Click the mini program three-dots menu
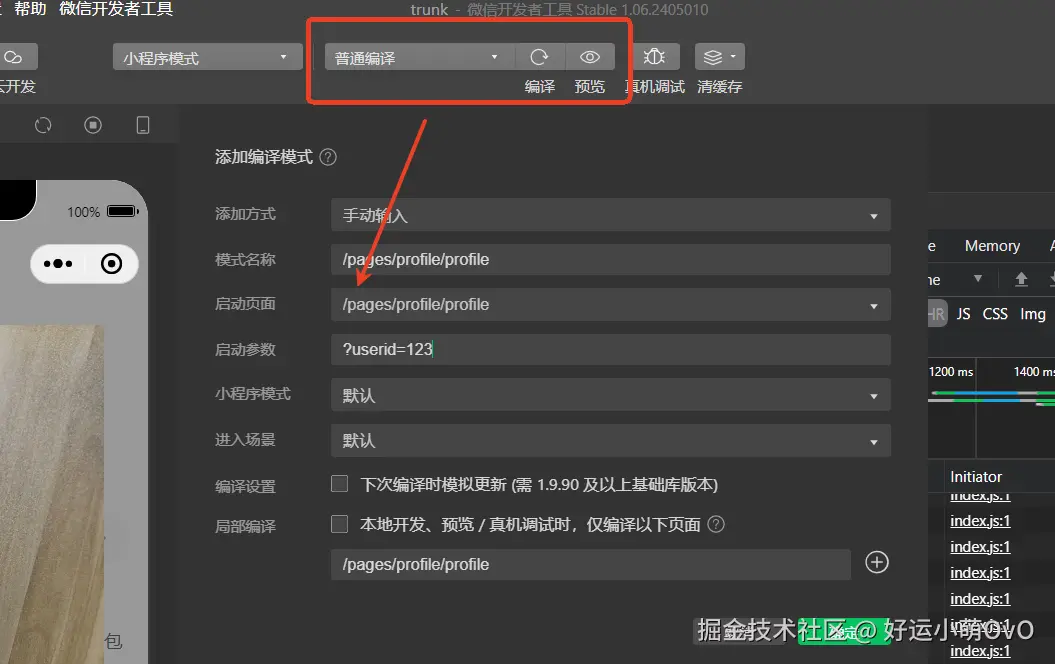Screen dimensions: 1055x664 pyautogui.click(x=58, y=264)
